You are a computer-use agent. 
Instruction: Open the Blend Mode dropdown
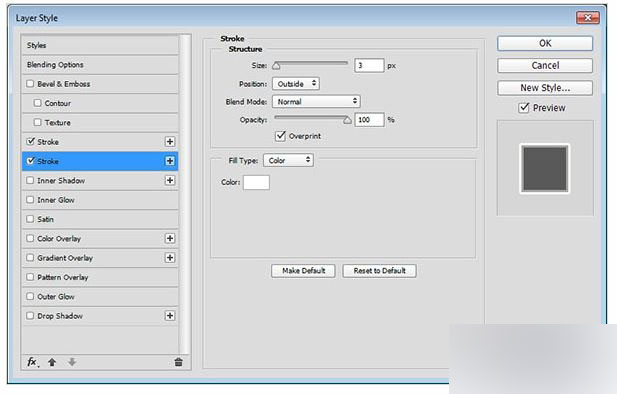316,102
